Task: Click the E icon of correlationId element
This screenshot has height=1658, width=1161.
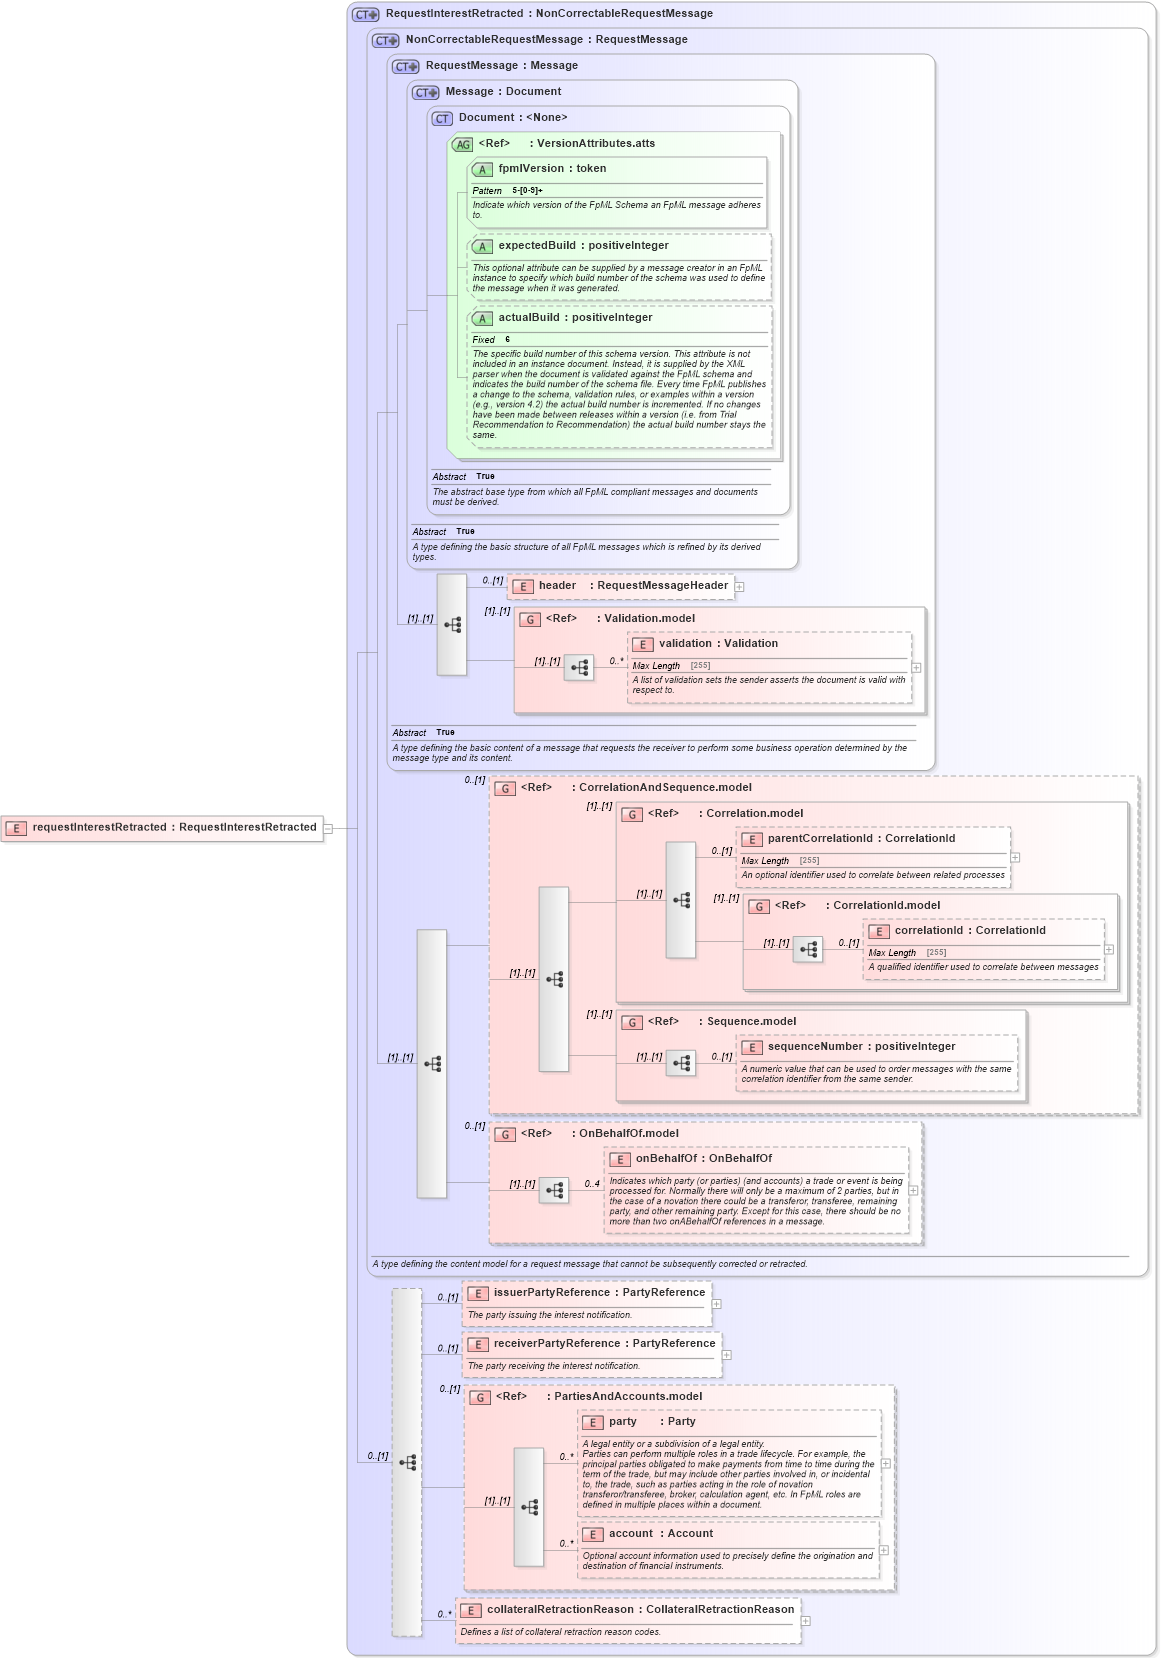Action: point(879,931)
